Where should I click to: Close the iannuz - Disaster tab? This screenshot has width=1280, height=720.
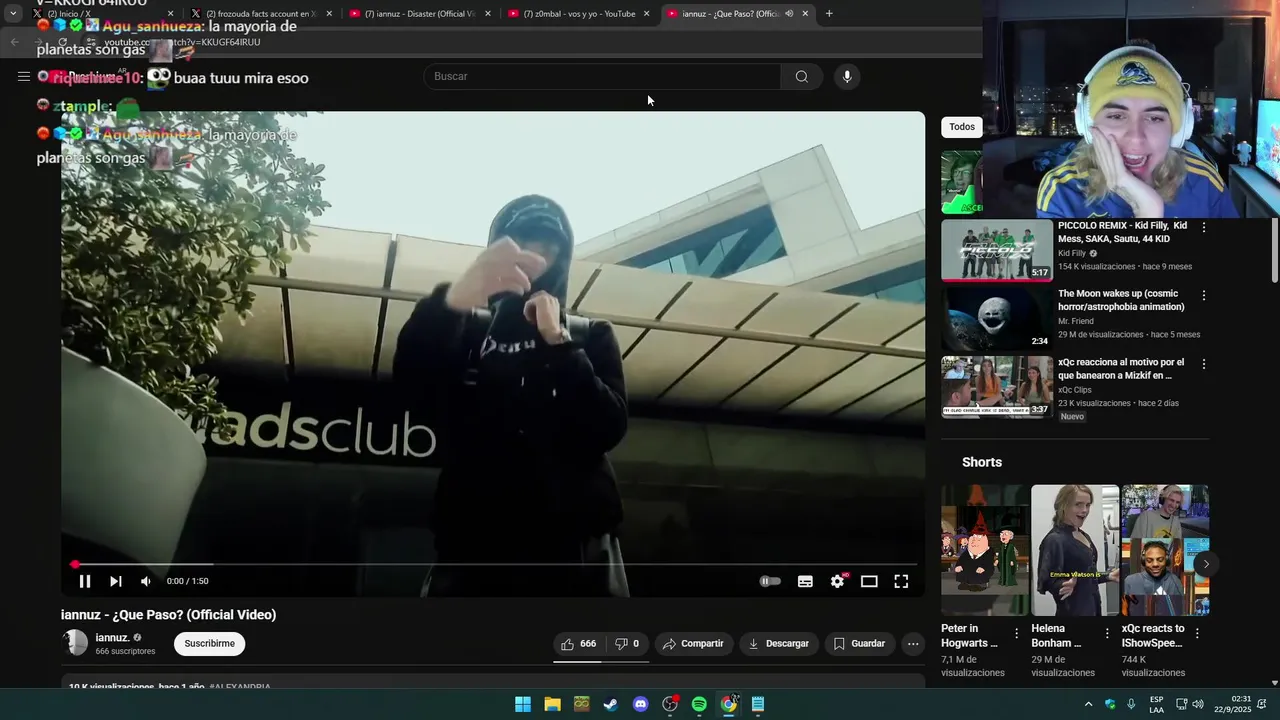(x=487, y=14)
